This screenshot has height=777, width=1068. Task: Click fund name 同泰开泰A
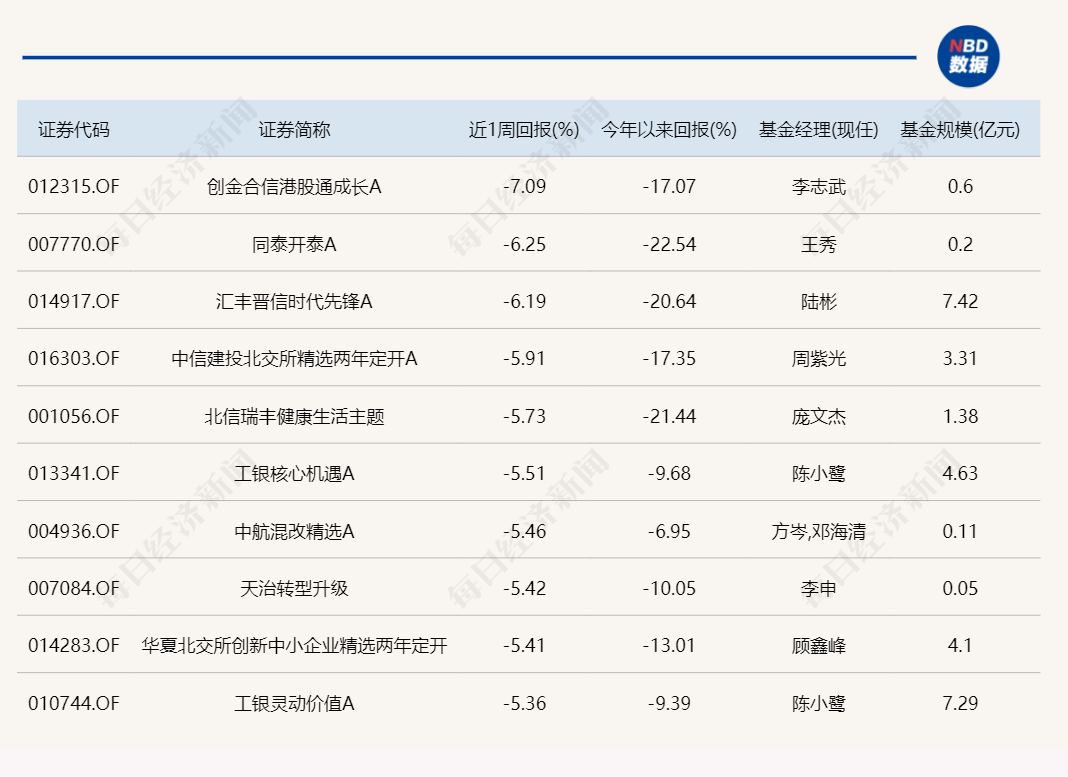pos(294,244)
